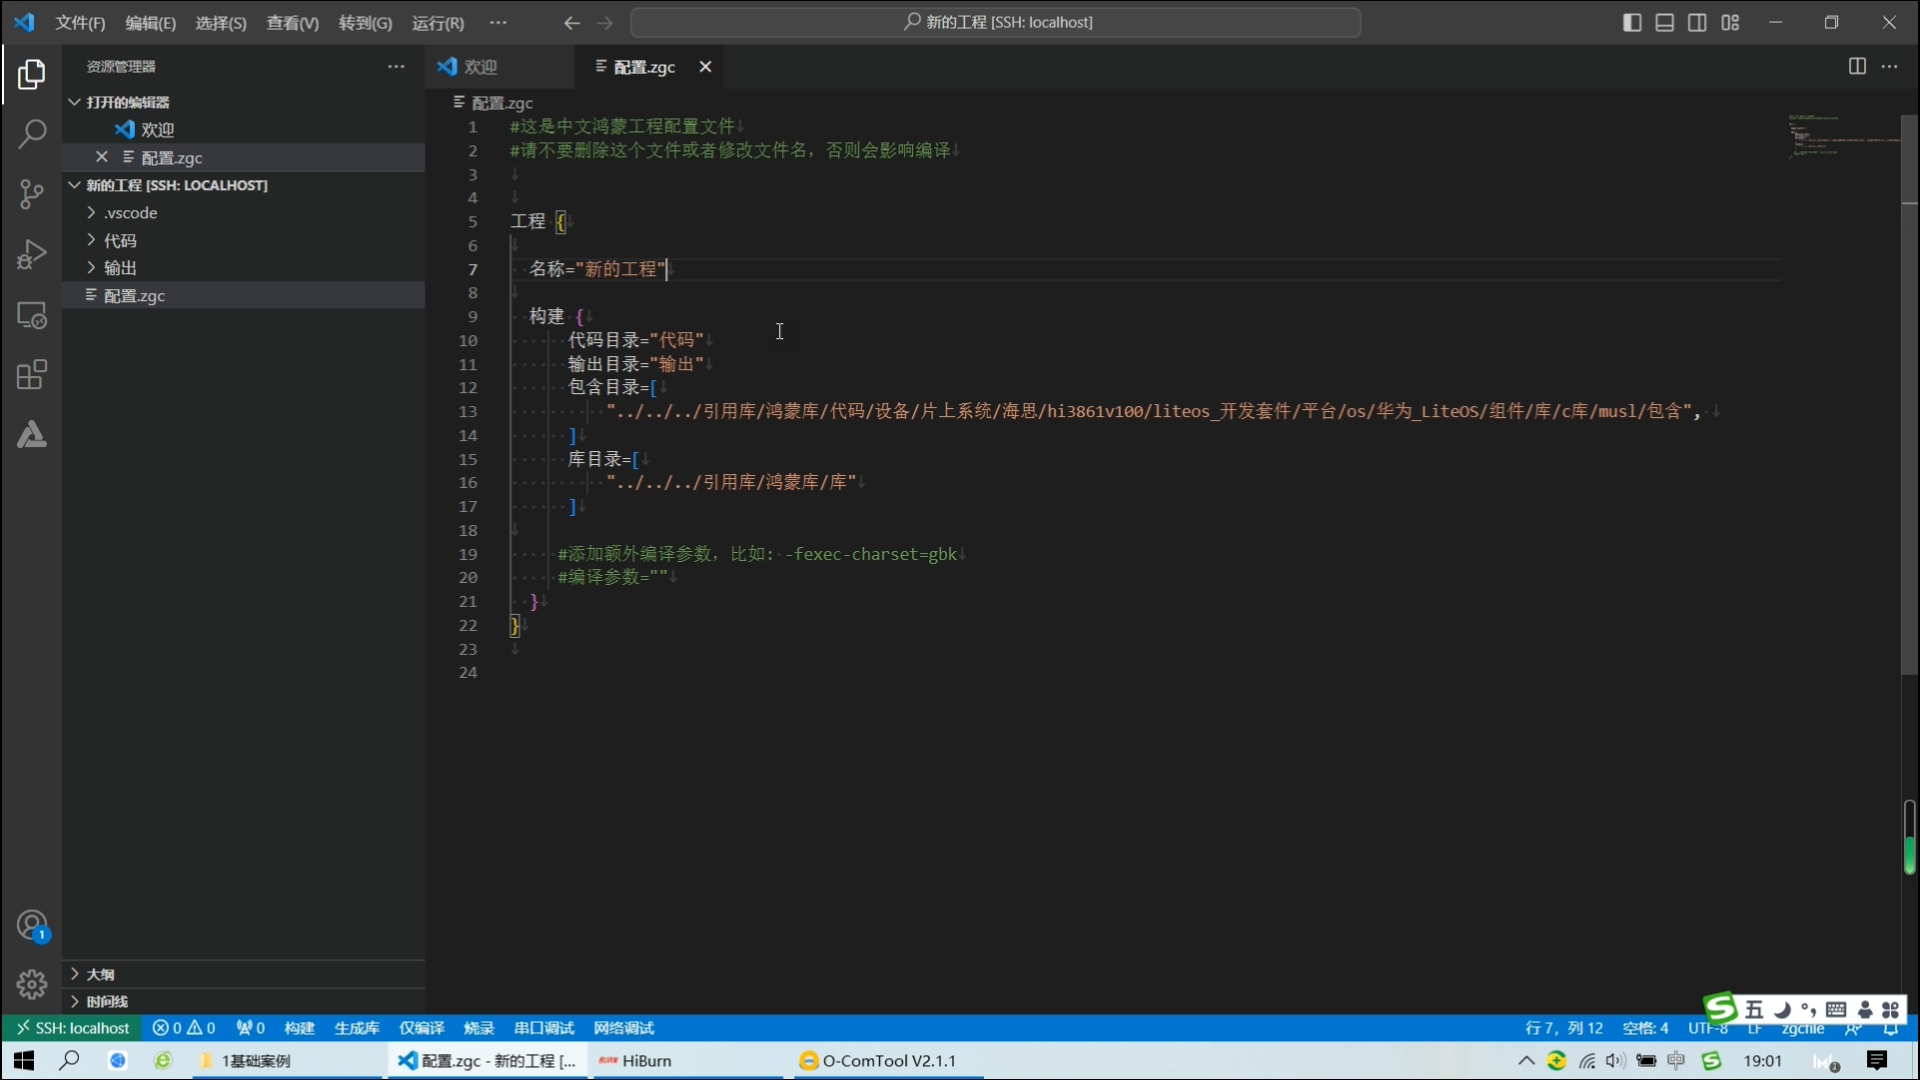The height and width of the screenshot is (1080, 1920).
Task: Split the editor to the right
Action: click(x=1857, y=66)
